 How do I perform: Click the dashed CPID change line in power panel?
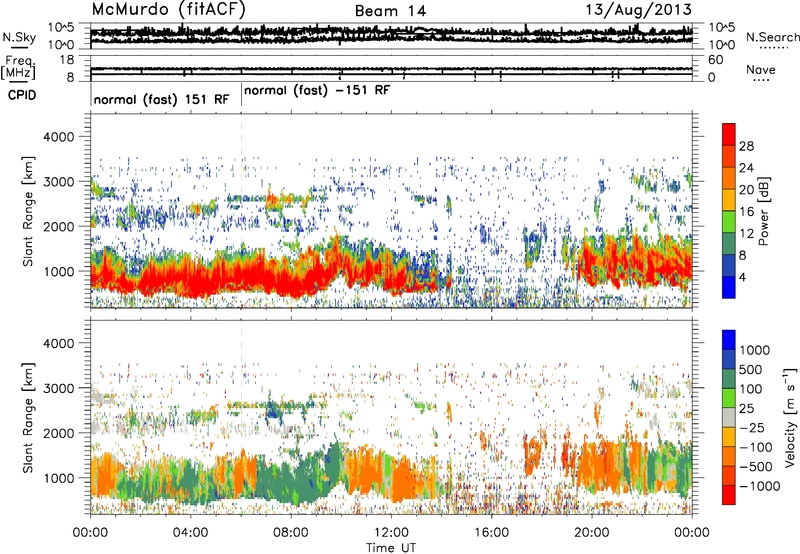click(241, 211)
